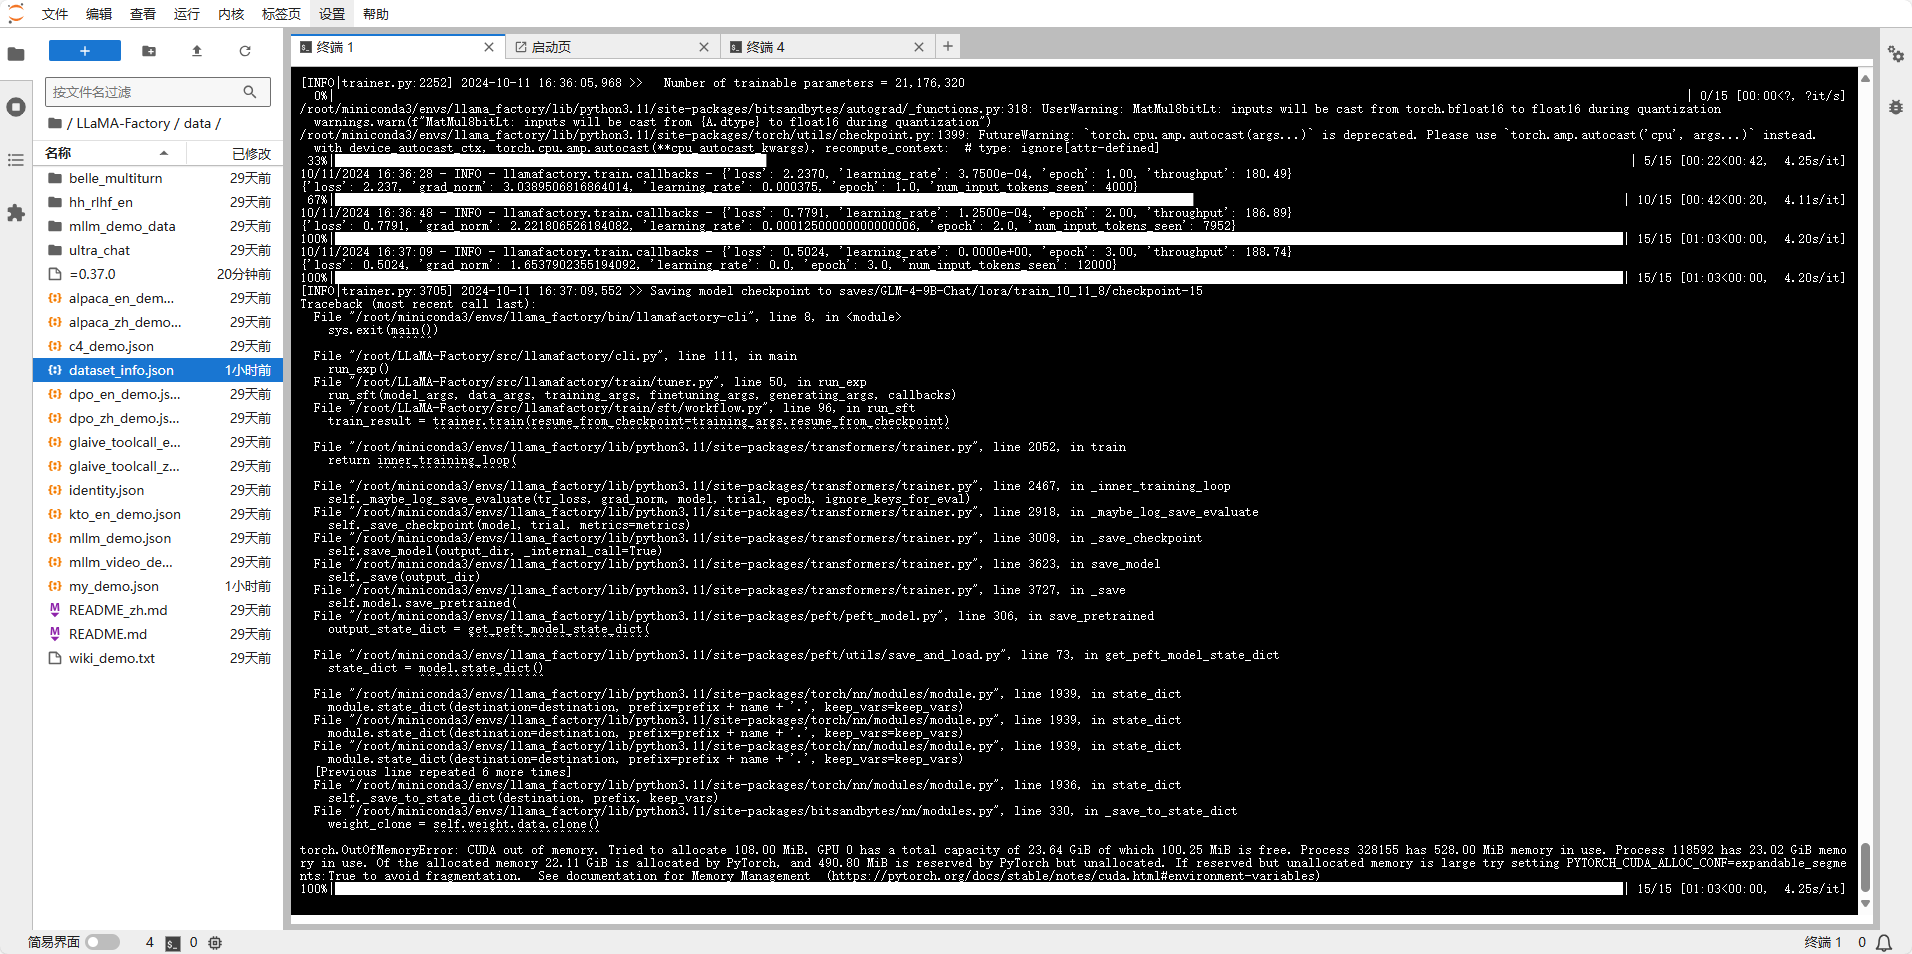The image size is (1912, 954).
Task: Open the hh_rlhf_en folder
Action: tap(158, 202)
